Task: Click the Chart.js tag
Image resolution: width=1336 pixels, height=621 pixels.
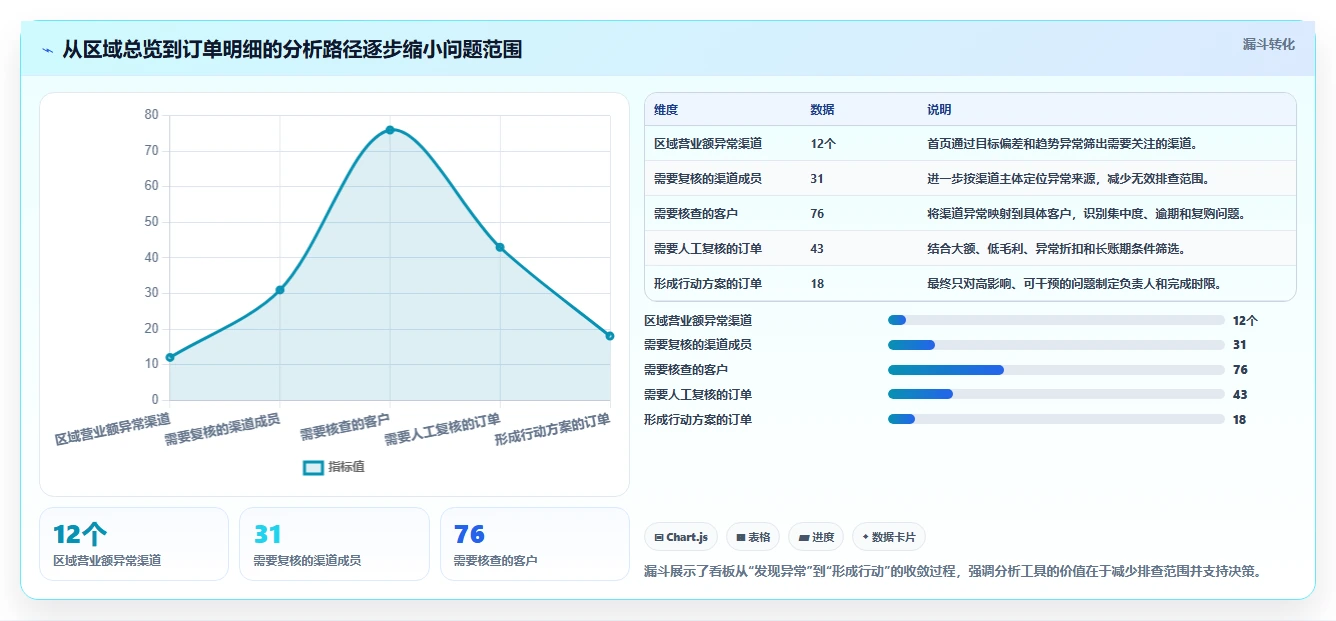Action: coord(681,537)
